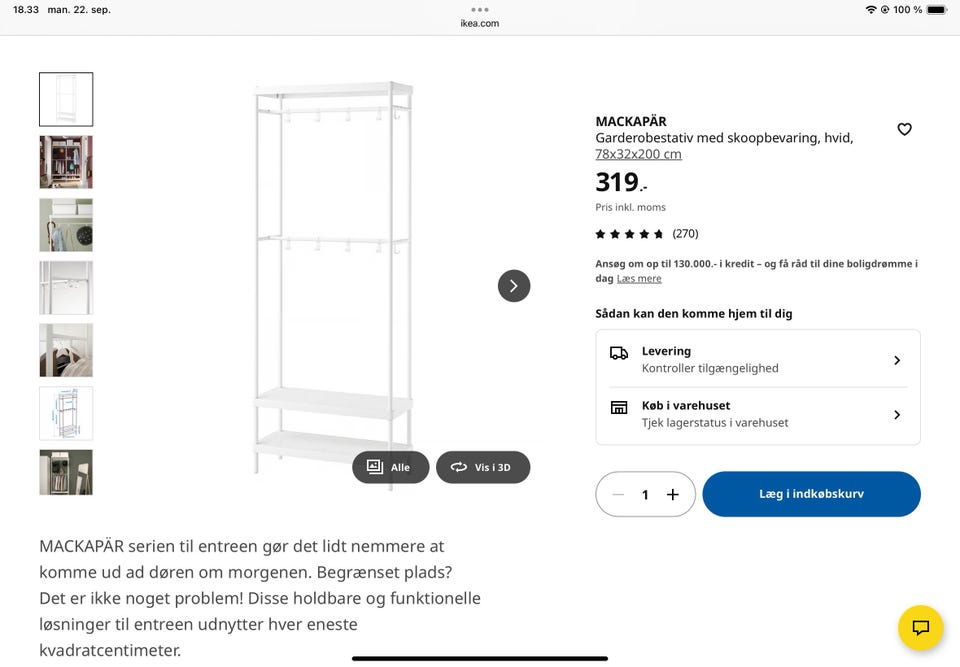Screen dimensions: 960x667
Task: Show all images with Alle button
Action: [390, 467]
